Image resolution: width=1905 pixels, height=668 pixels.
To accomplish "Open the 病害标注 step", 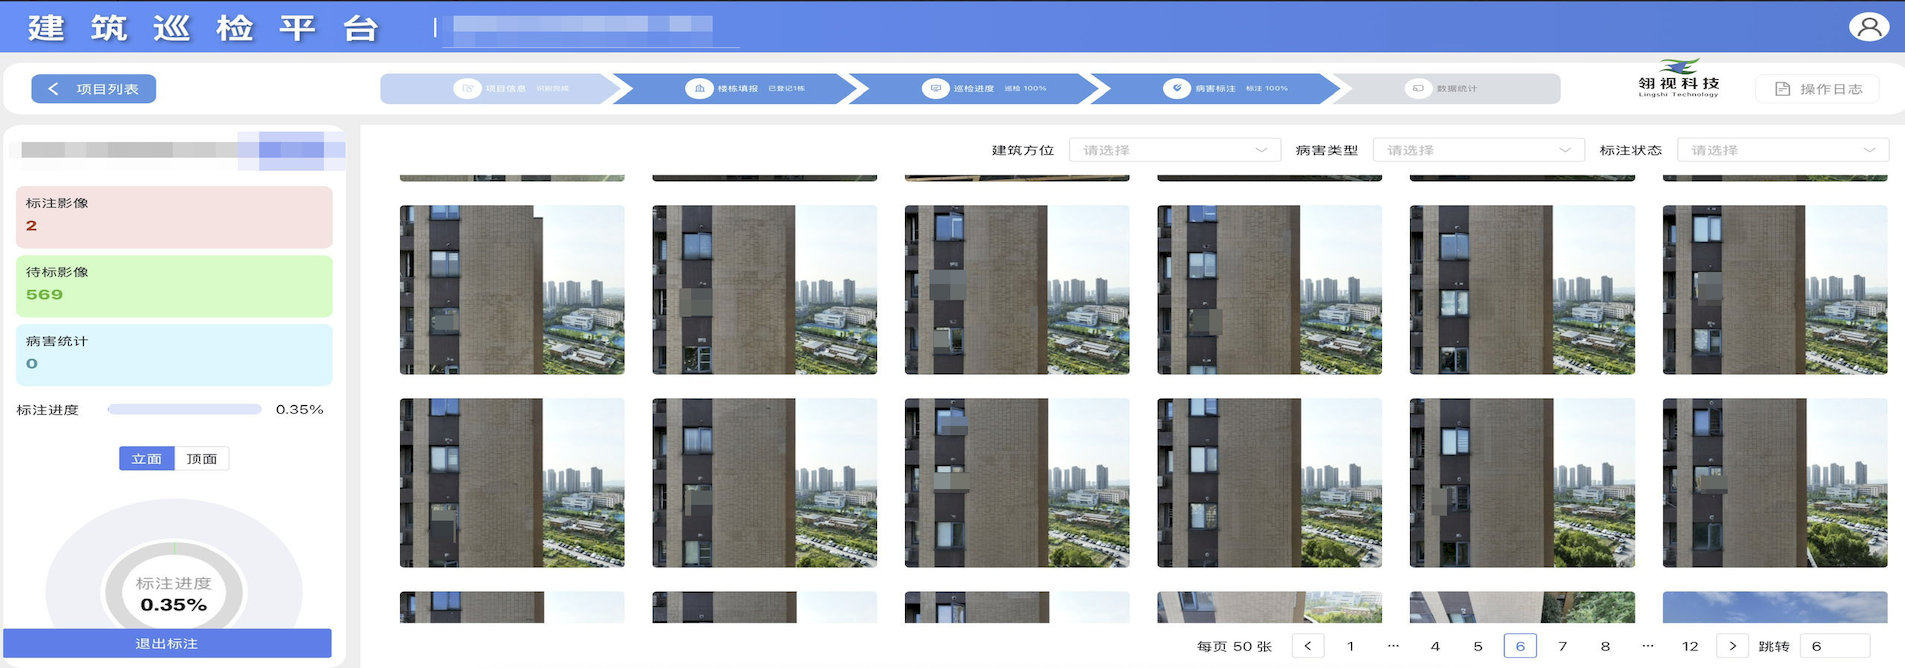I will 1214,88.
